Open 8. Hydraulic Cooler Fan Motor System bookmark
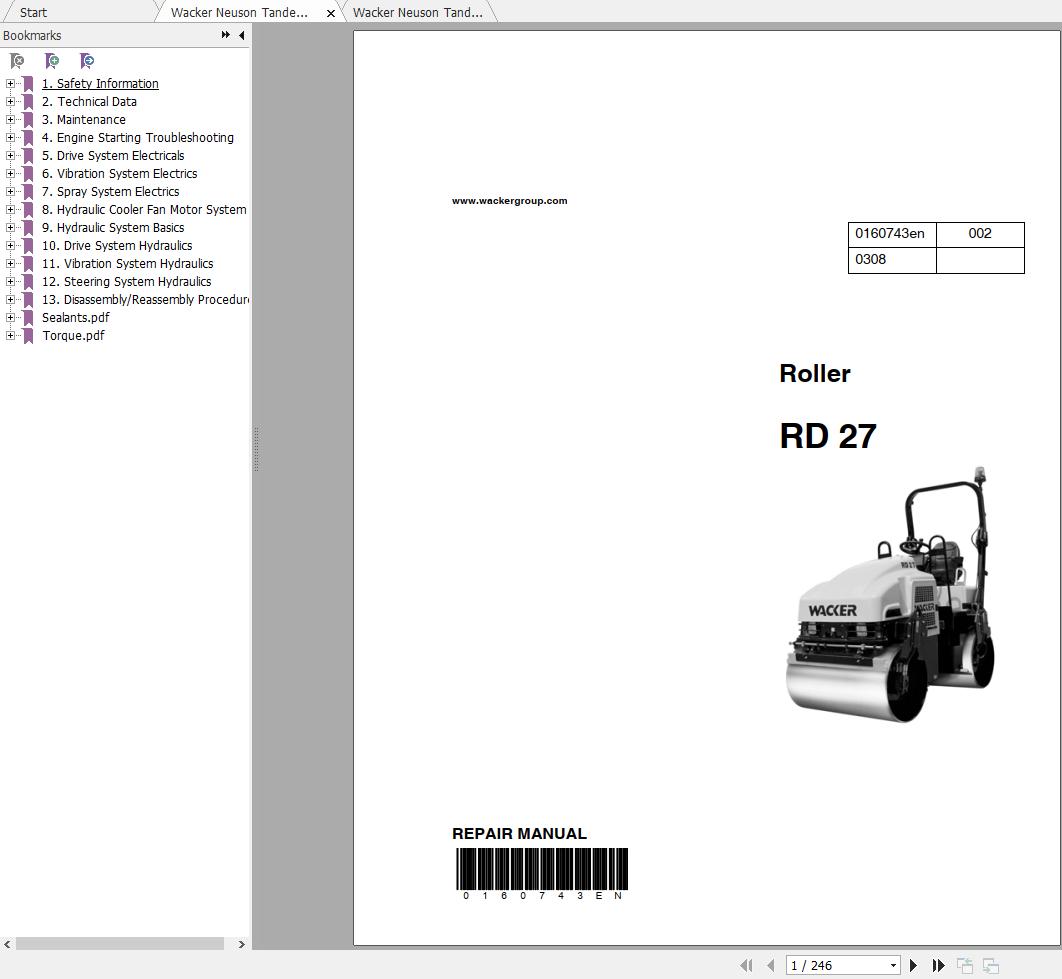The width and height of the screenshot is (1062, 979). [x=144, y=209]
